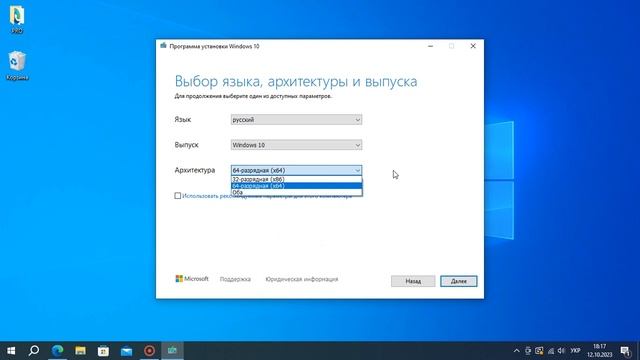Open volume control tray icon
This screenshot has height=360, width=640.
click(x=562, y=351)
